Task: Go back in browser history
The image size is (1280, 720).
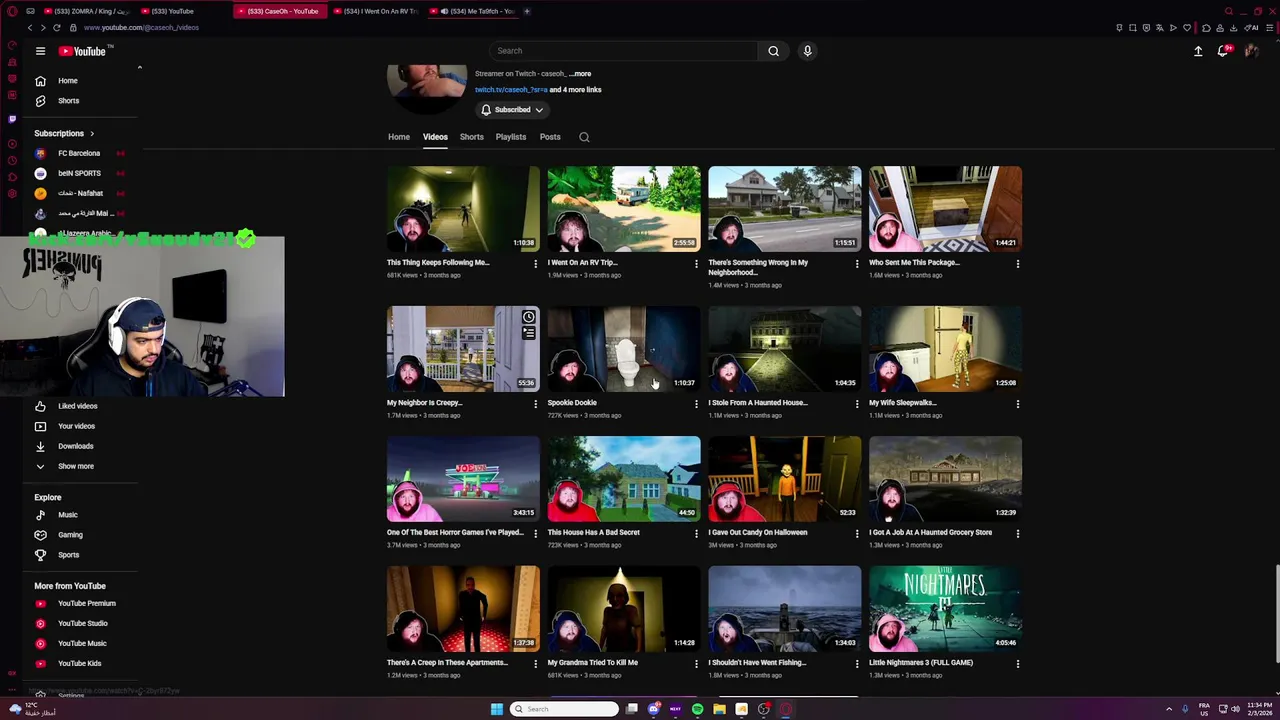Action: 30,28
